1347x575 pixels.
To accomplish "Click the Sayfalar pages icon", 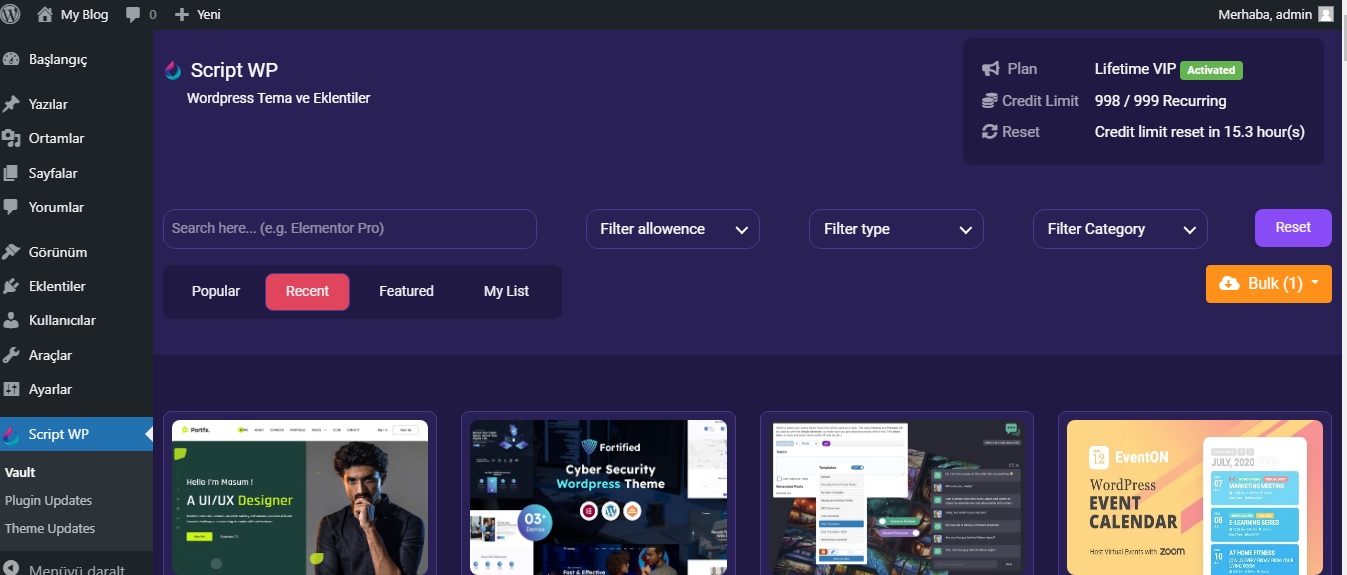I will (12, 173).
